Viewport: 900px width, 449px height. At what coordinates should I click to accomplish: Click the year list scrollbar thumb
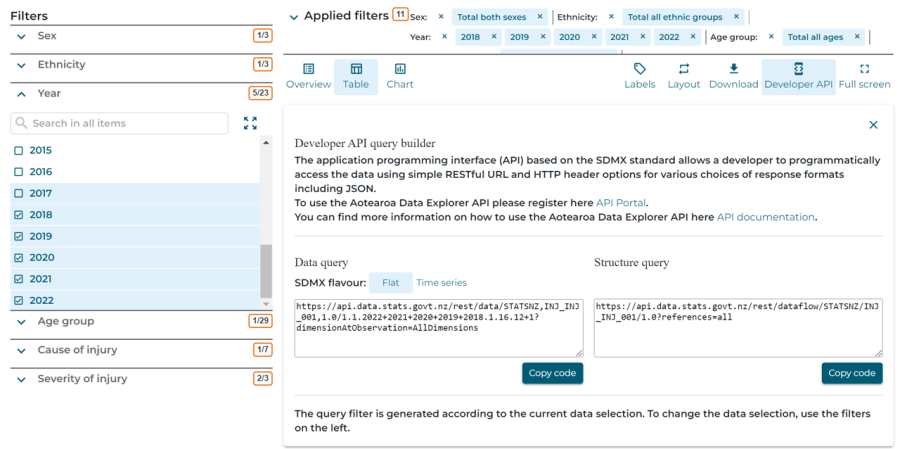[x=266, y=270]
